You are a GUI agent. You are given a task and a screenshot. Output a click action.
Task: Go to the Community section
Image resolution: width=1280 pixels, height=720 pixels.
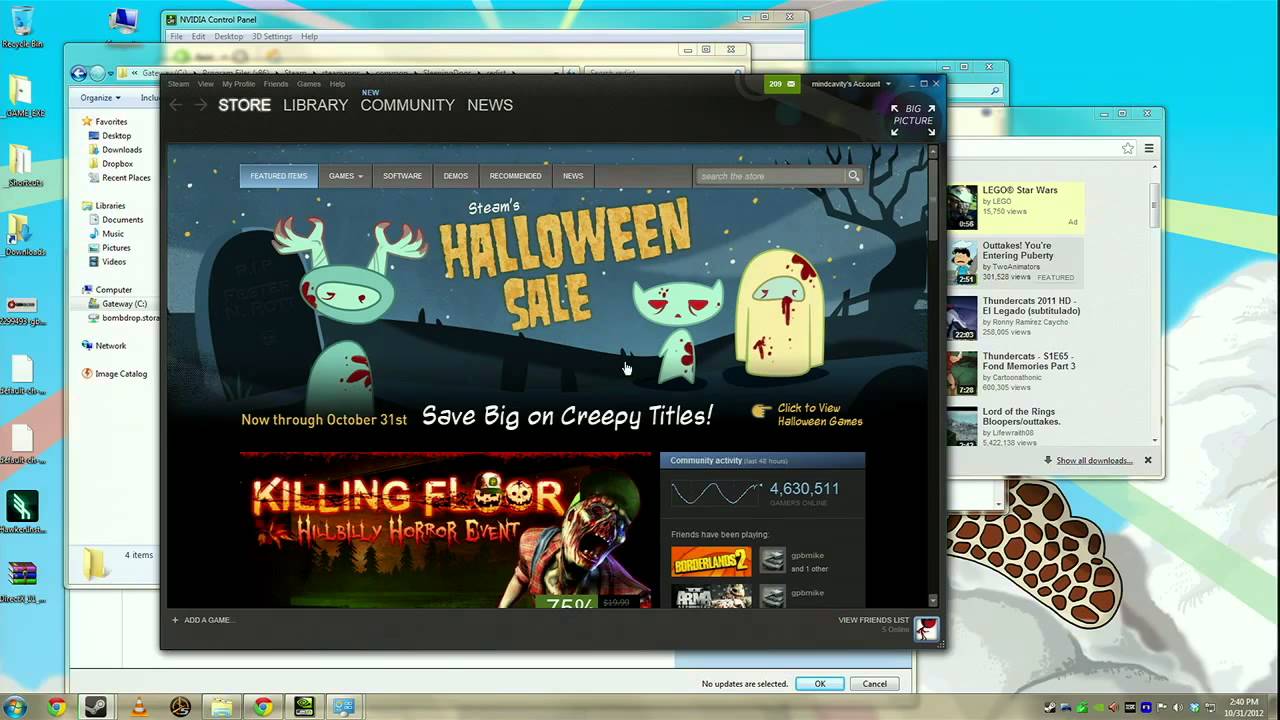coord(407,105)
